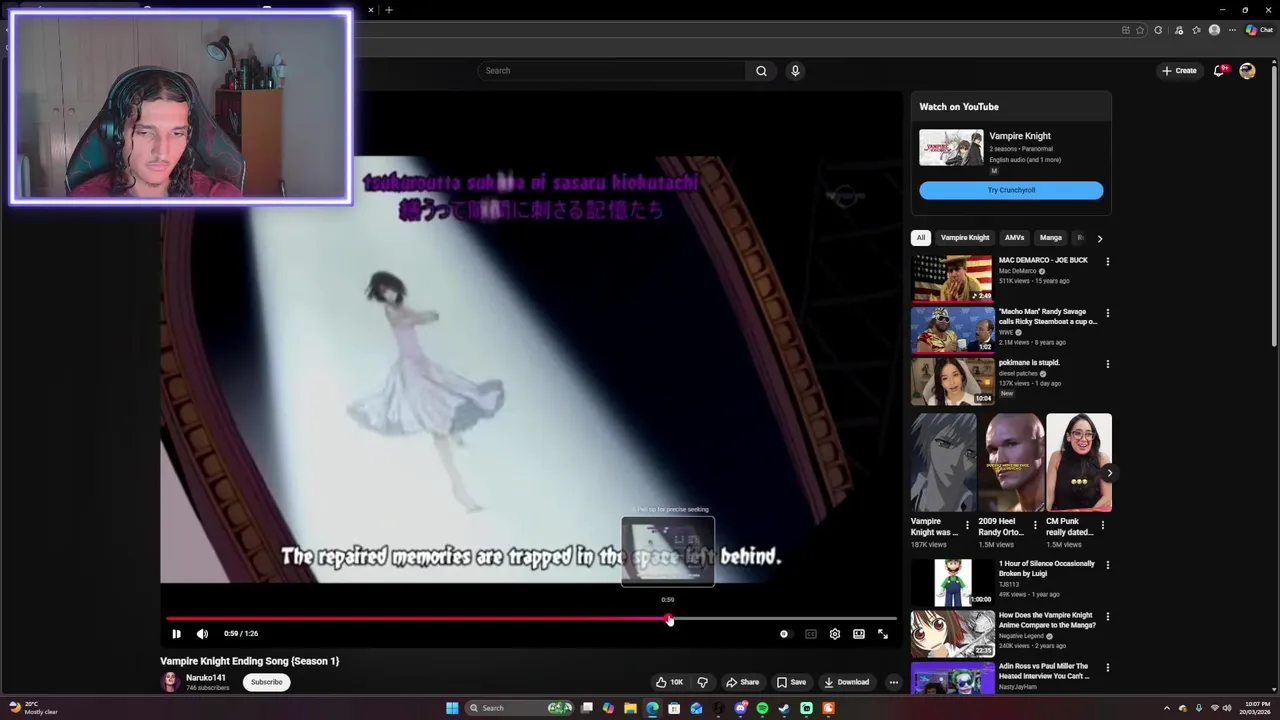Click the red scrubber handle on the progress bar

669,619
